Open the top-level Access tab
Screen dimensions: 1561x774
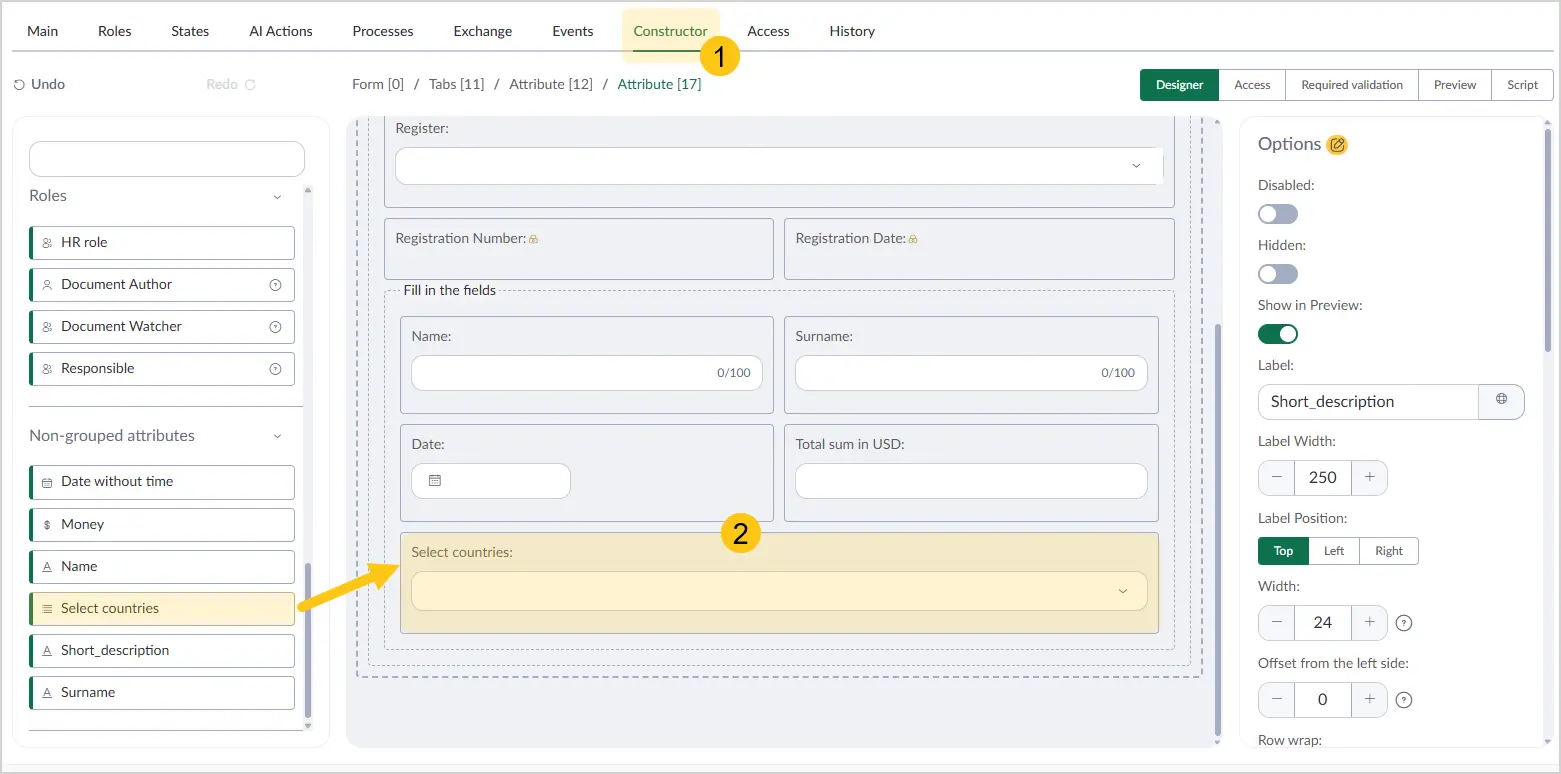click(769, 31)
